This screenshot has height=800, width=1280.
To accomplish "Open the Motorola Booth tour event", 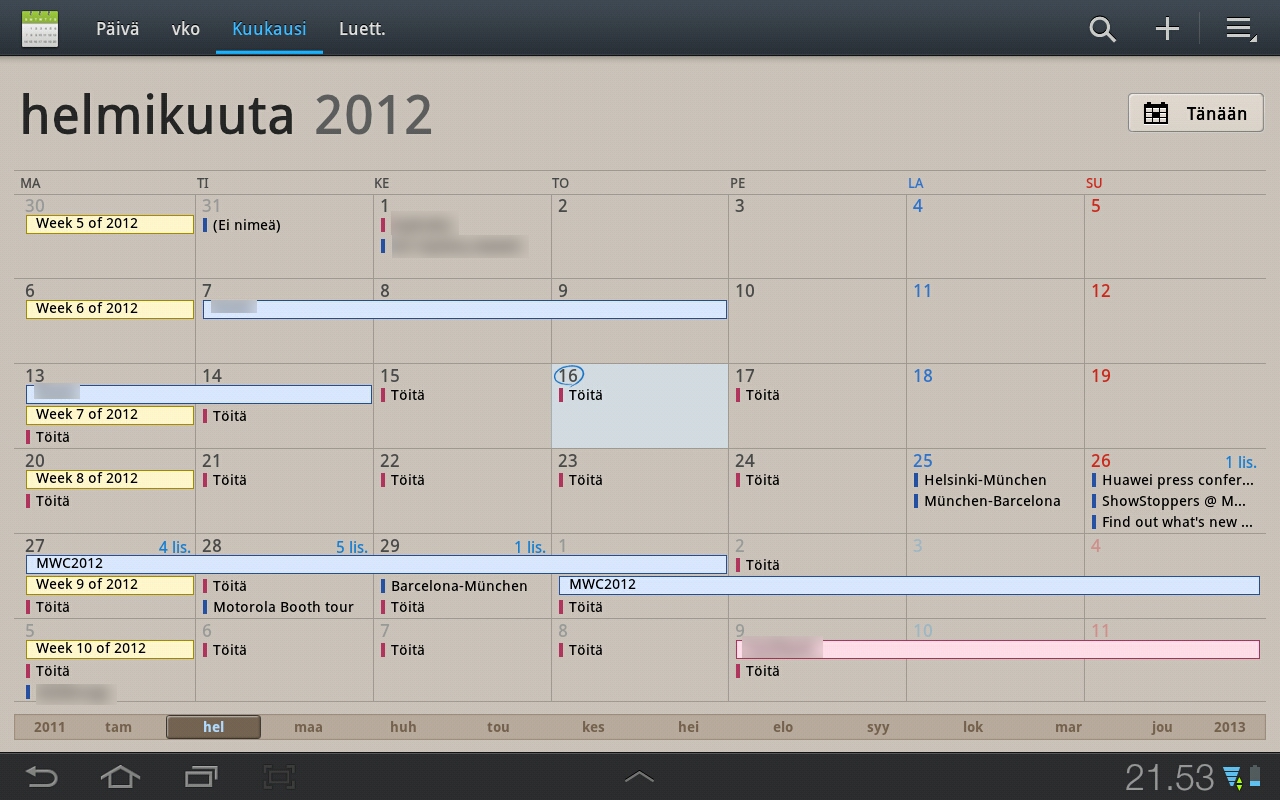I will pos(283,607).
